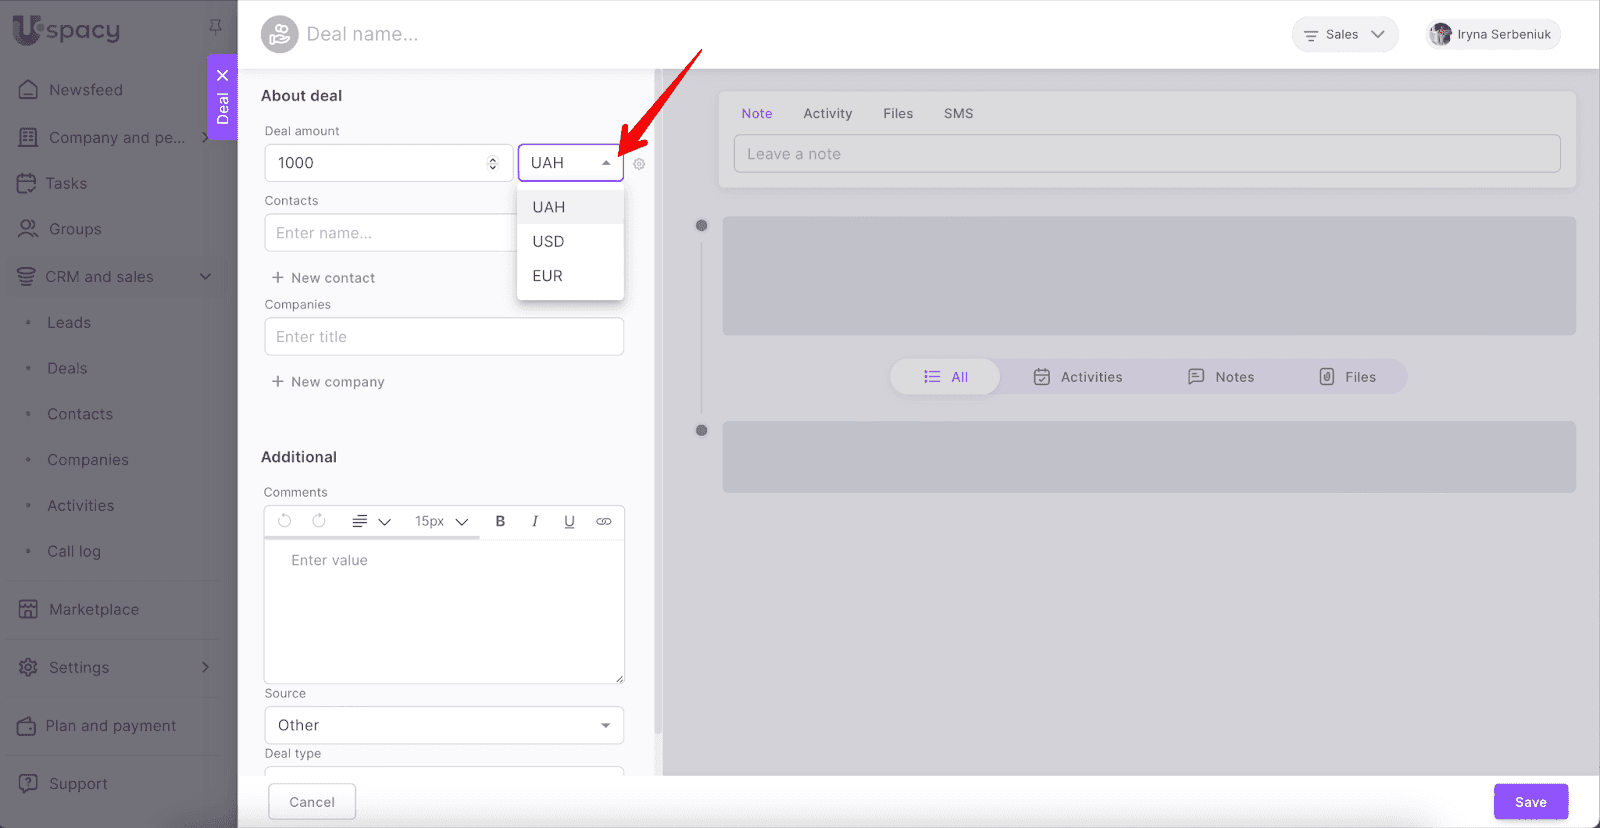Image resolution: width=1600 pixels, height=828 pixels.
Task: Click the undo arrow in comments toolbar
Action: (285, 521)
